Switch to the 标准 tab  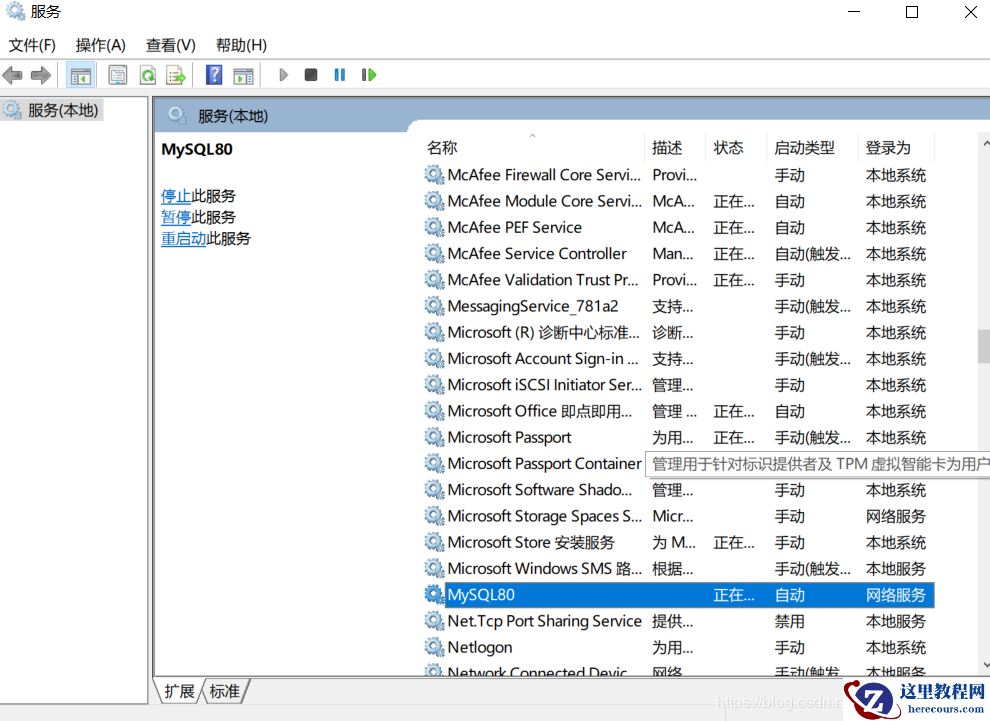[x=225, y=691]
